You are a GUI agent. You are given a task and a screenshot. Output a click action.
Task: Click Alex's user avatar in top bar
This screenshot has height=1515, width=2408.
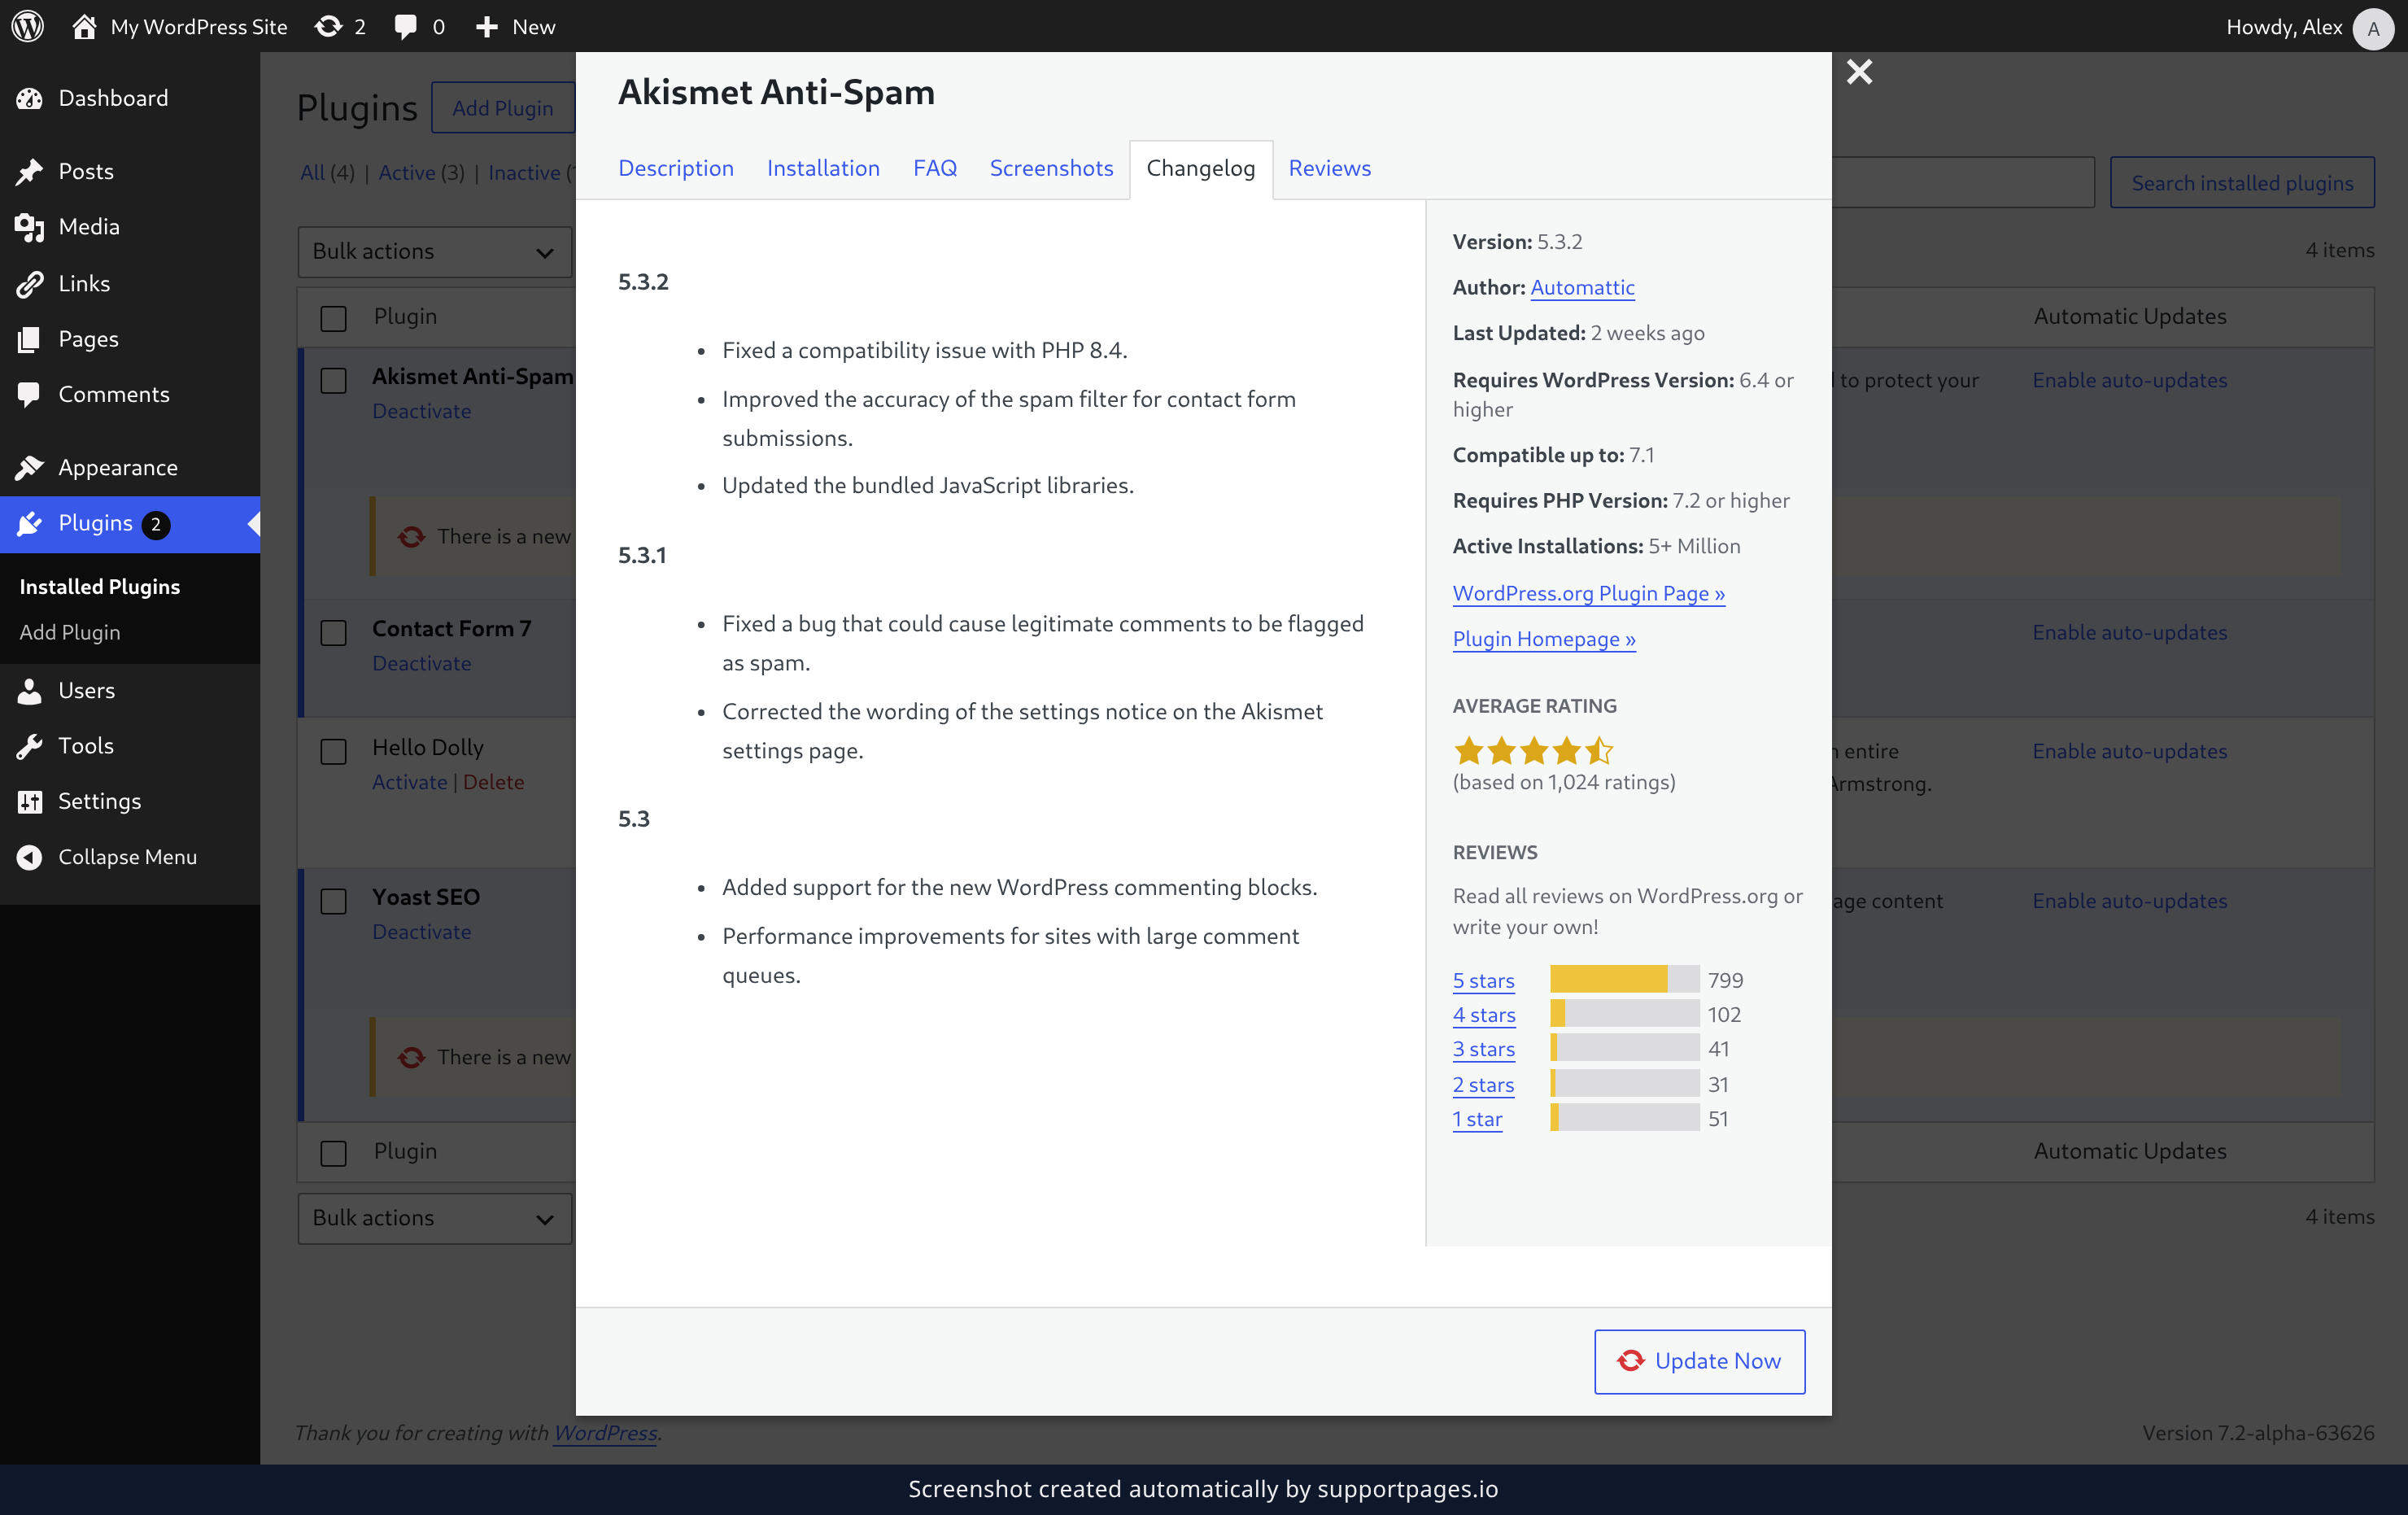click(2372, 28)
